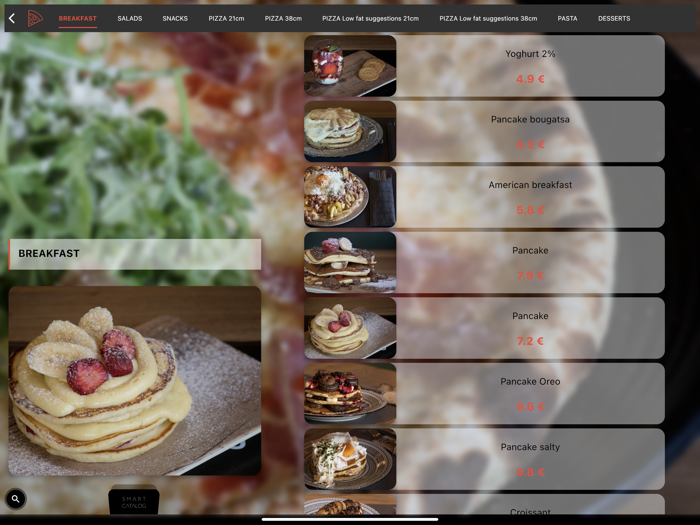Screen dimensions: 700x525
Task: Tap the BREAKFAST category heading banner
Action: (135, 254)
